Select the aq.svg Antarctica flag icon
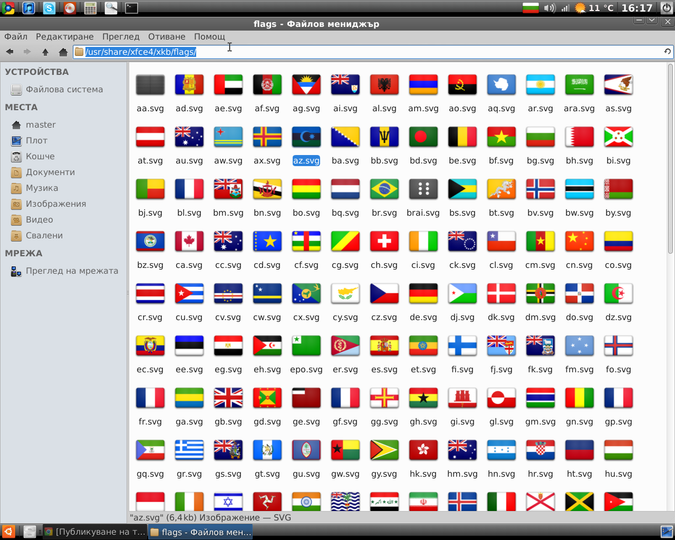Screen dimensions: 675x540 point(501,85)
